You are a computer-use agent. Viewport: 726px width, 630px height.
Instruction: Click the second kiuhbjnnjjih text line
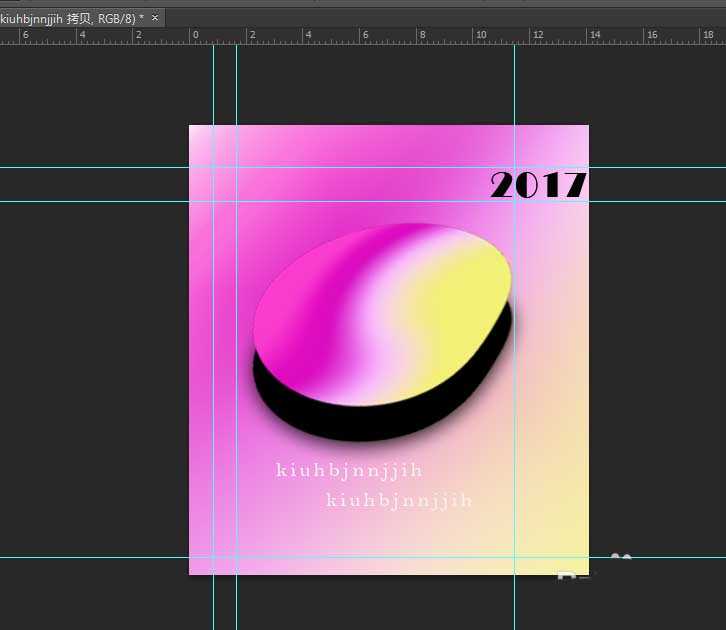pyautogui.click(x=399, y=500)
